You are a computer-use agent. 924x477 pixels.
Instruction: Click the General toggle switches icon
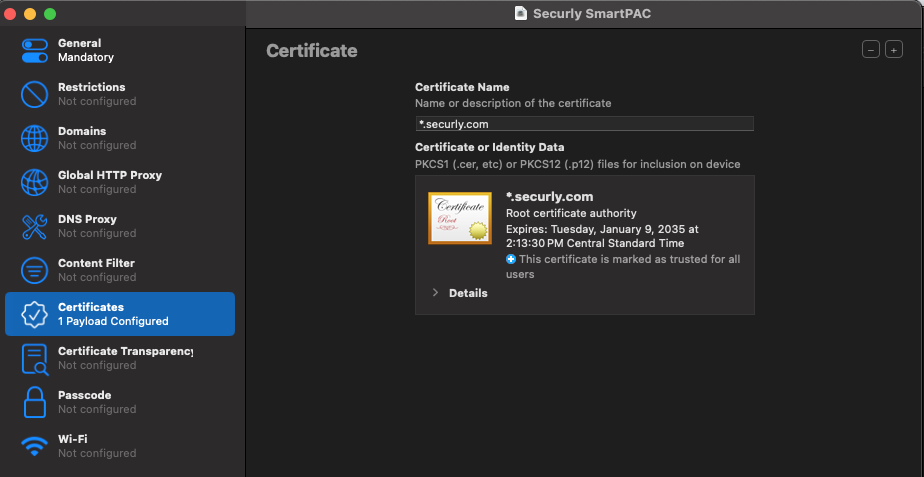35,51
